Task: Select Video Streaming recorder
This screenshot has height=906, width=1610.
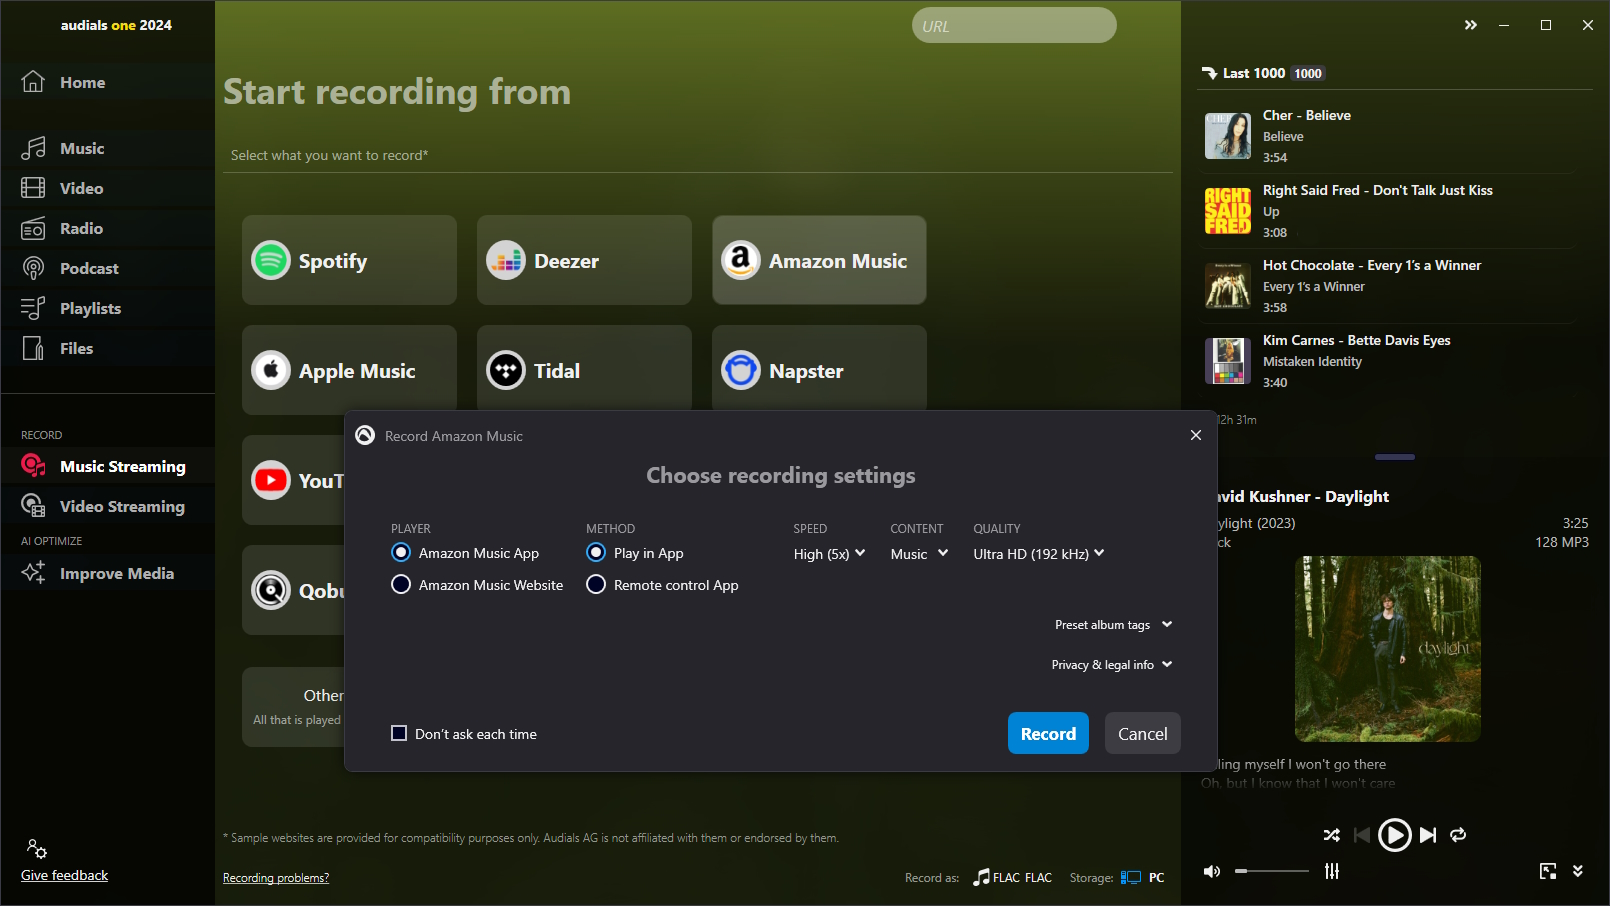Action: 107,506
